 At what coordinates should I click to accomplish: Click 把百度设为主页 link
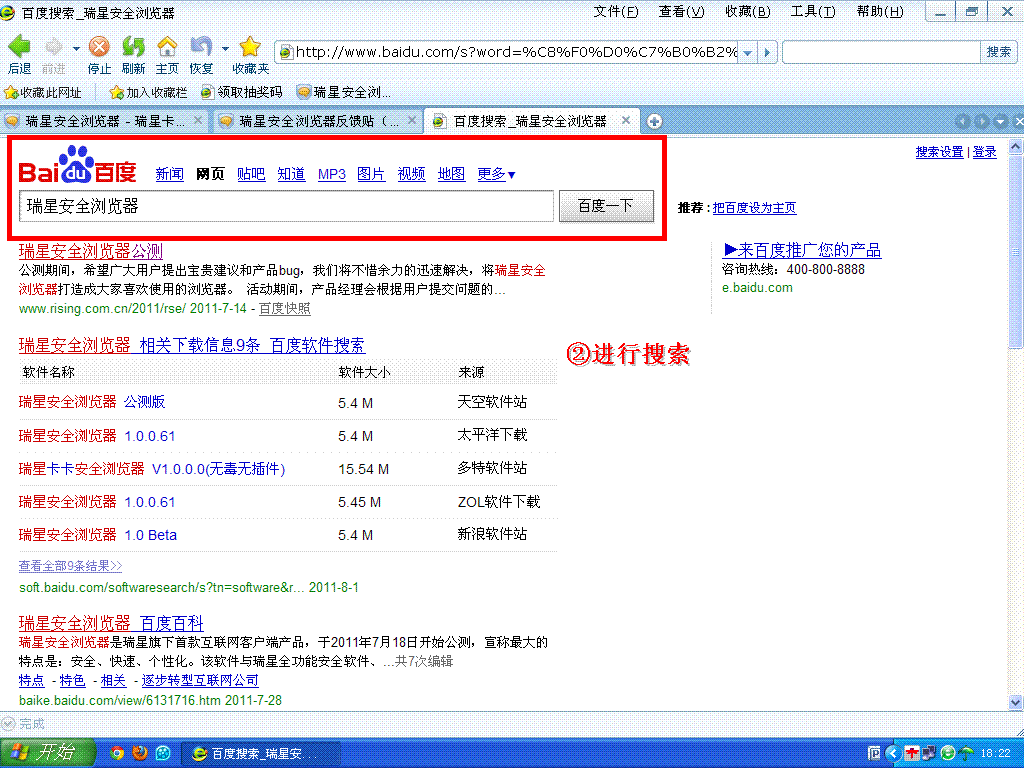(754, 208)
